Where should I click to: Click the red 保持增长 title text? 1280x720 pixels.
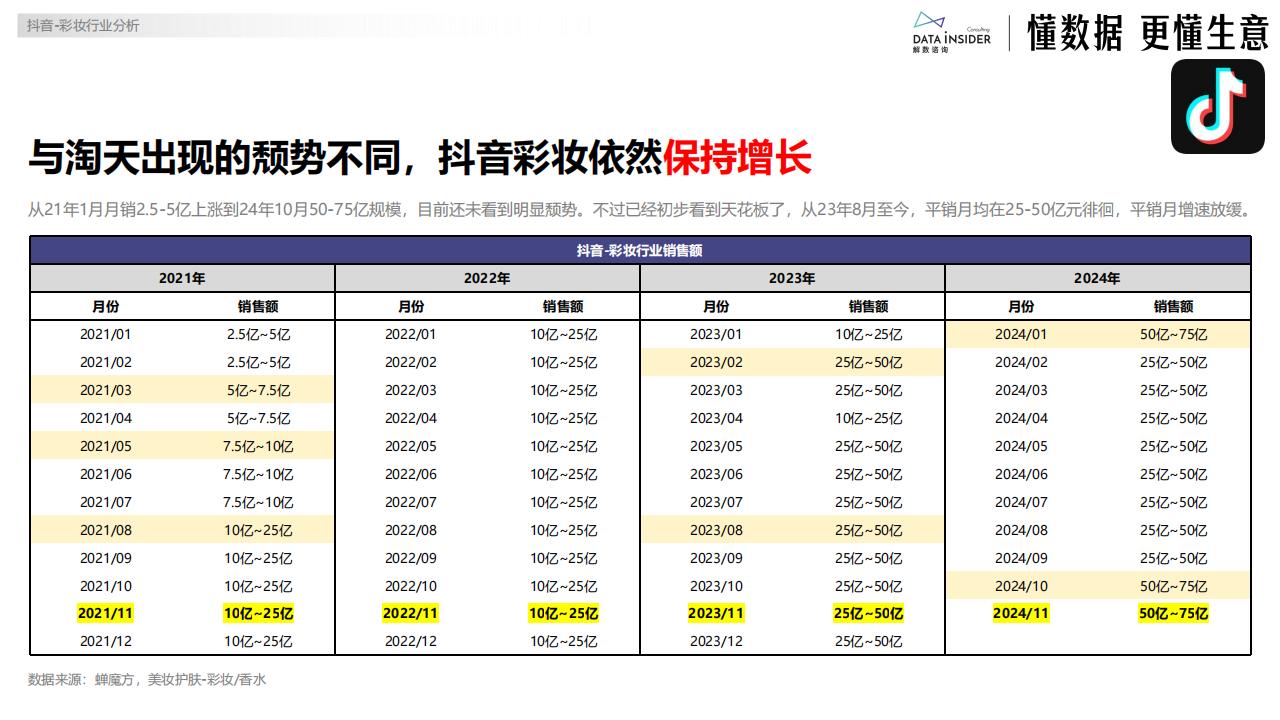click(737, 157)
